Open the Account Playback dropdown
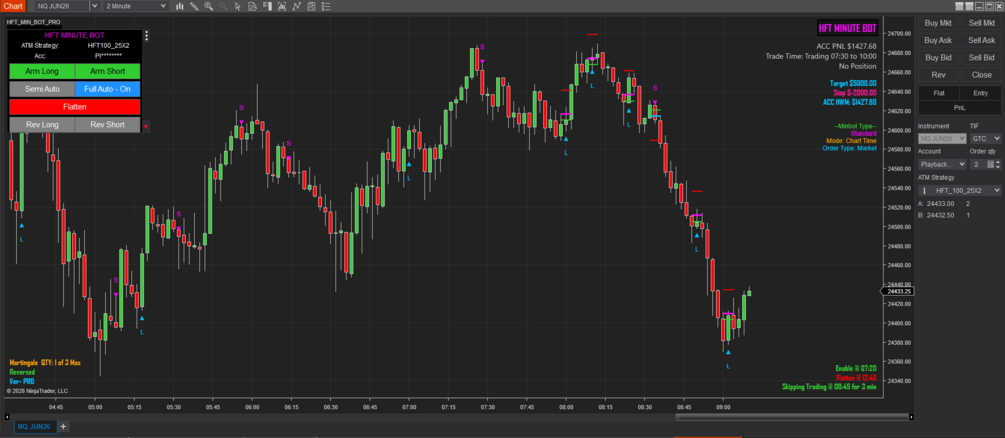This screenshot has height=438, width=1005. pyautogui.click(x=942, y=164)
